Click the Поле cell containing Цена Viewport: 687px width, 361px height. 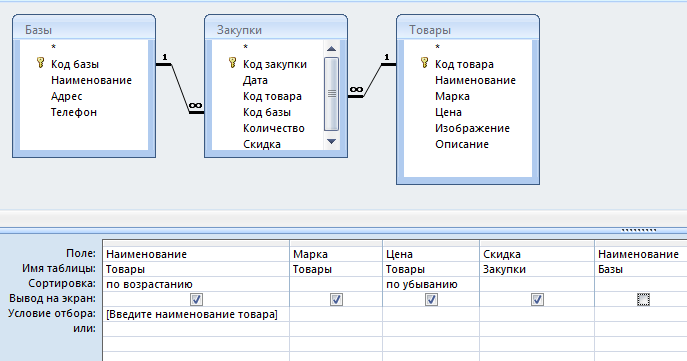tap(431, 254)
